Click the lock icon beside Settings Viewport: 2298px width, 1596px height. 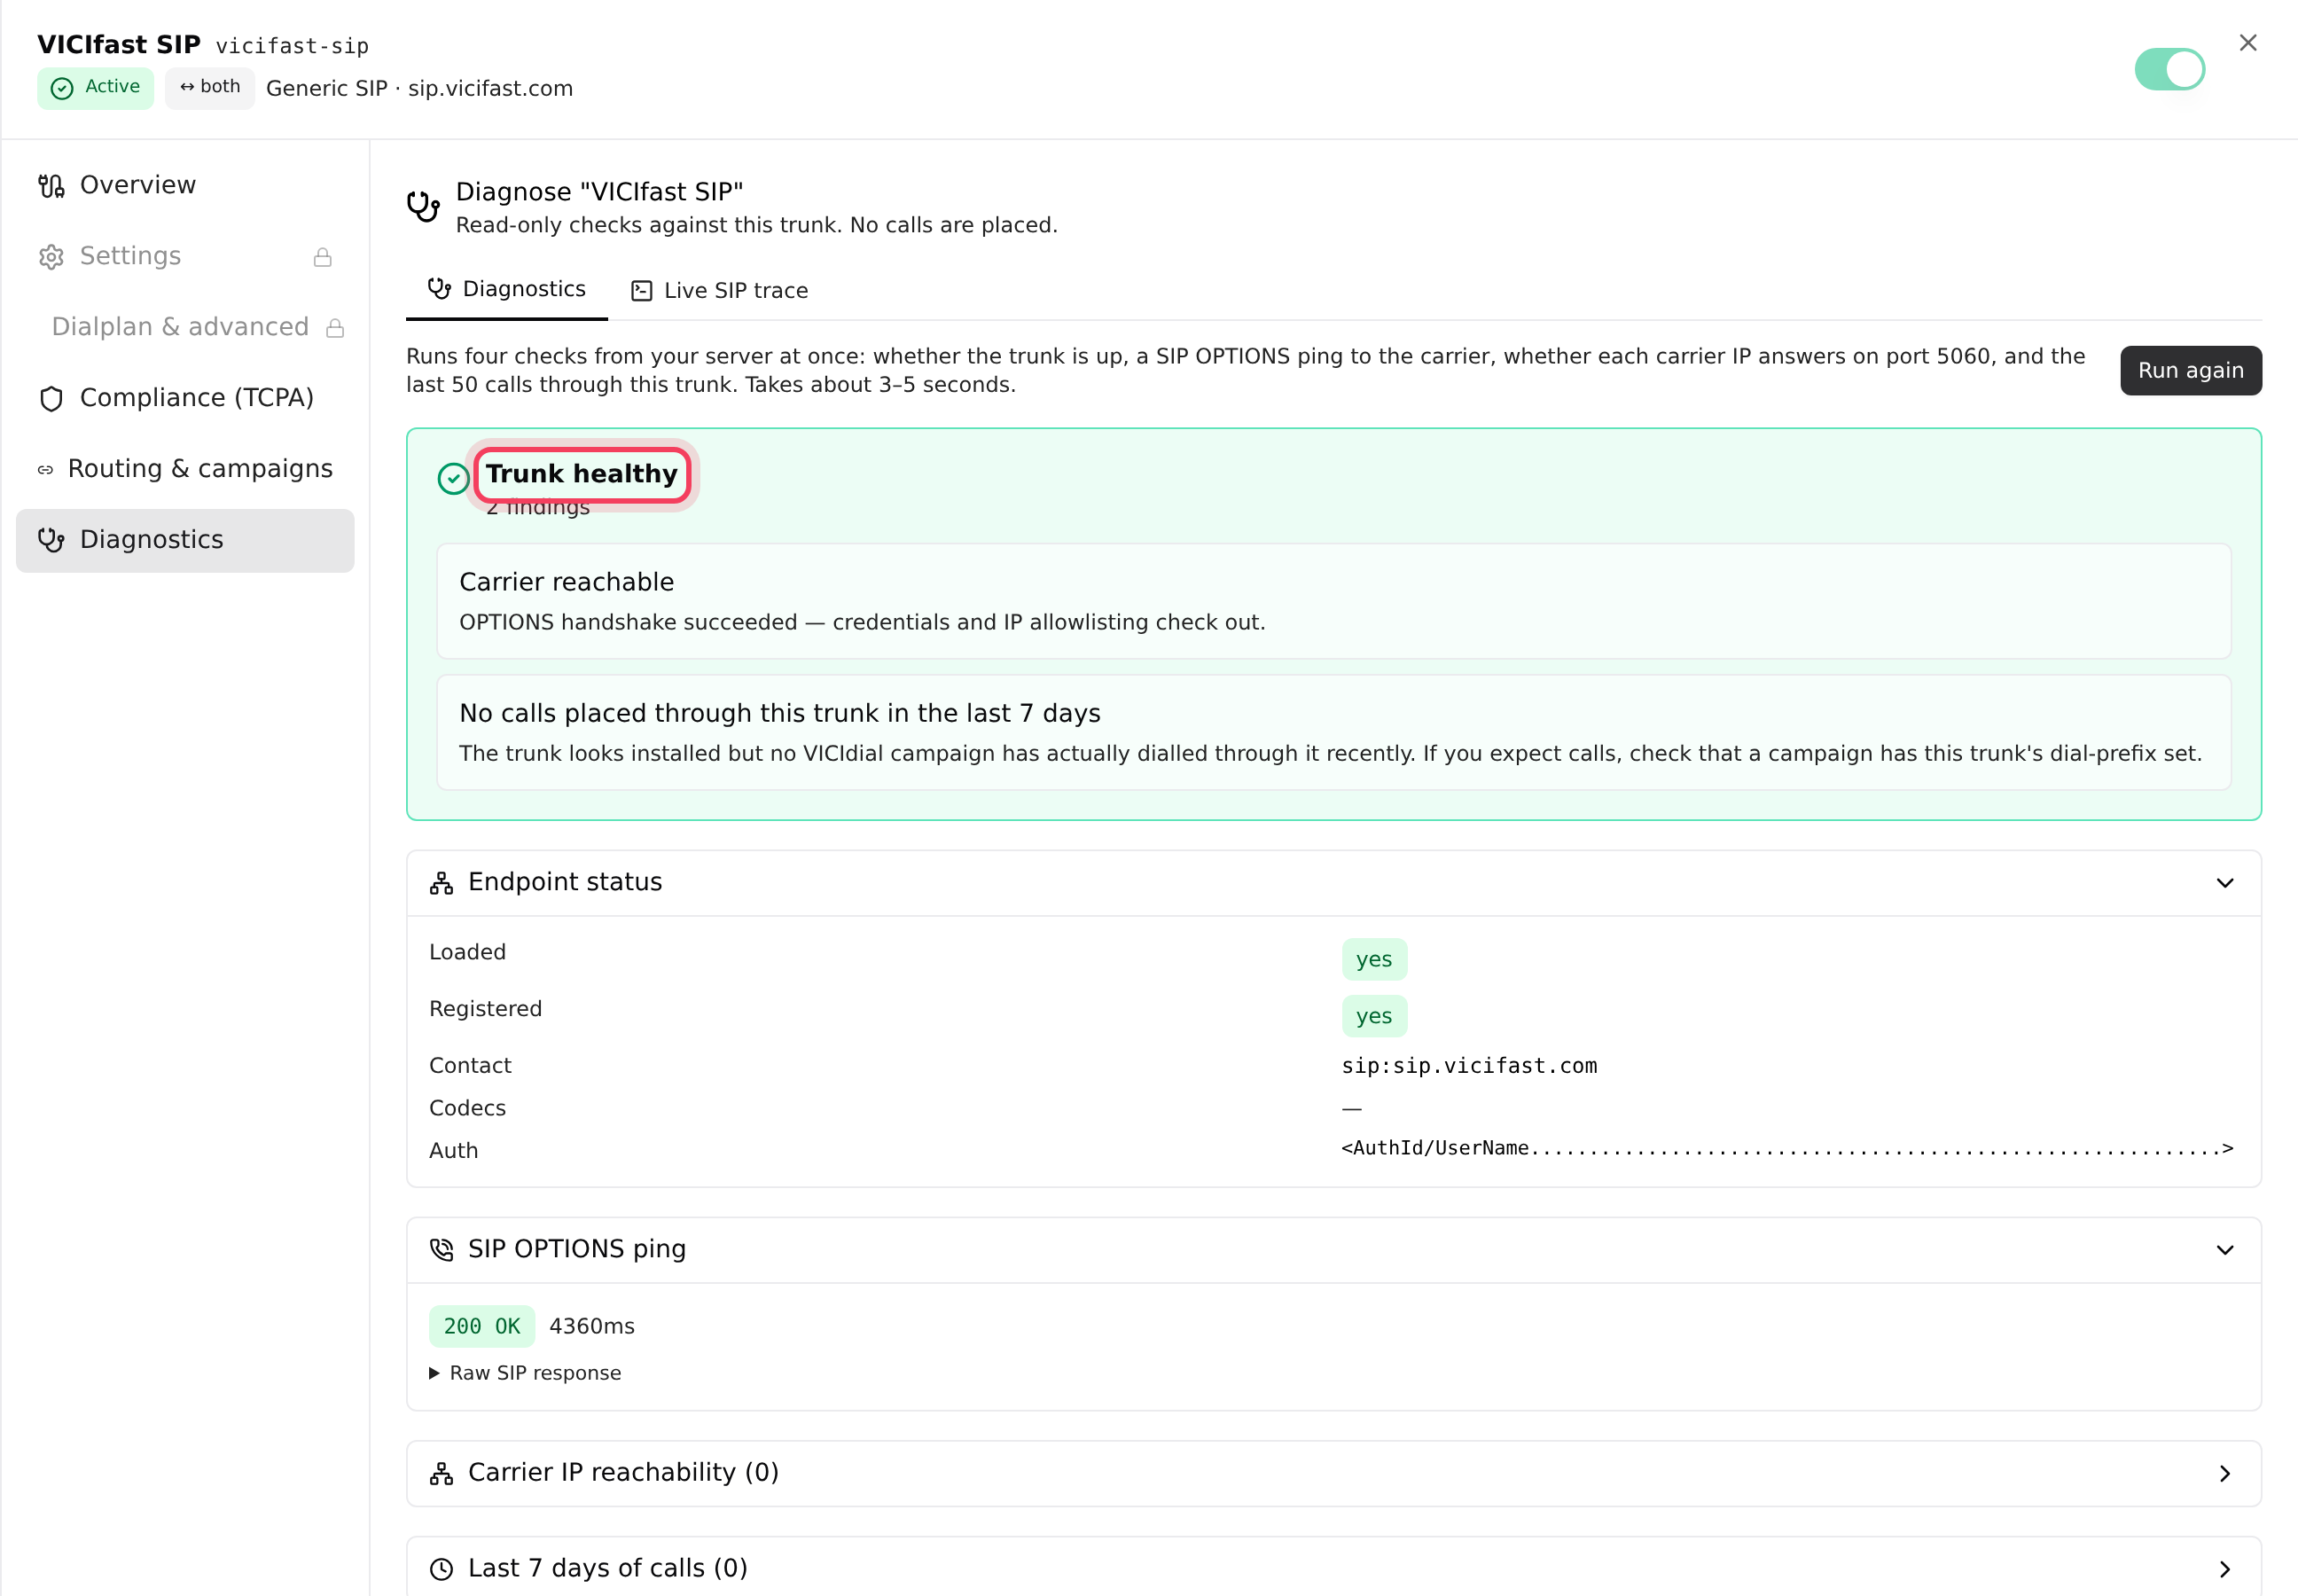[322, 257]
